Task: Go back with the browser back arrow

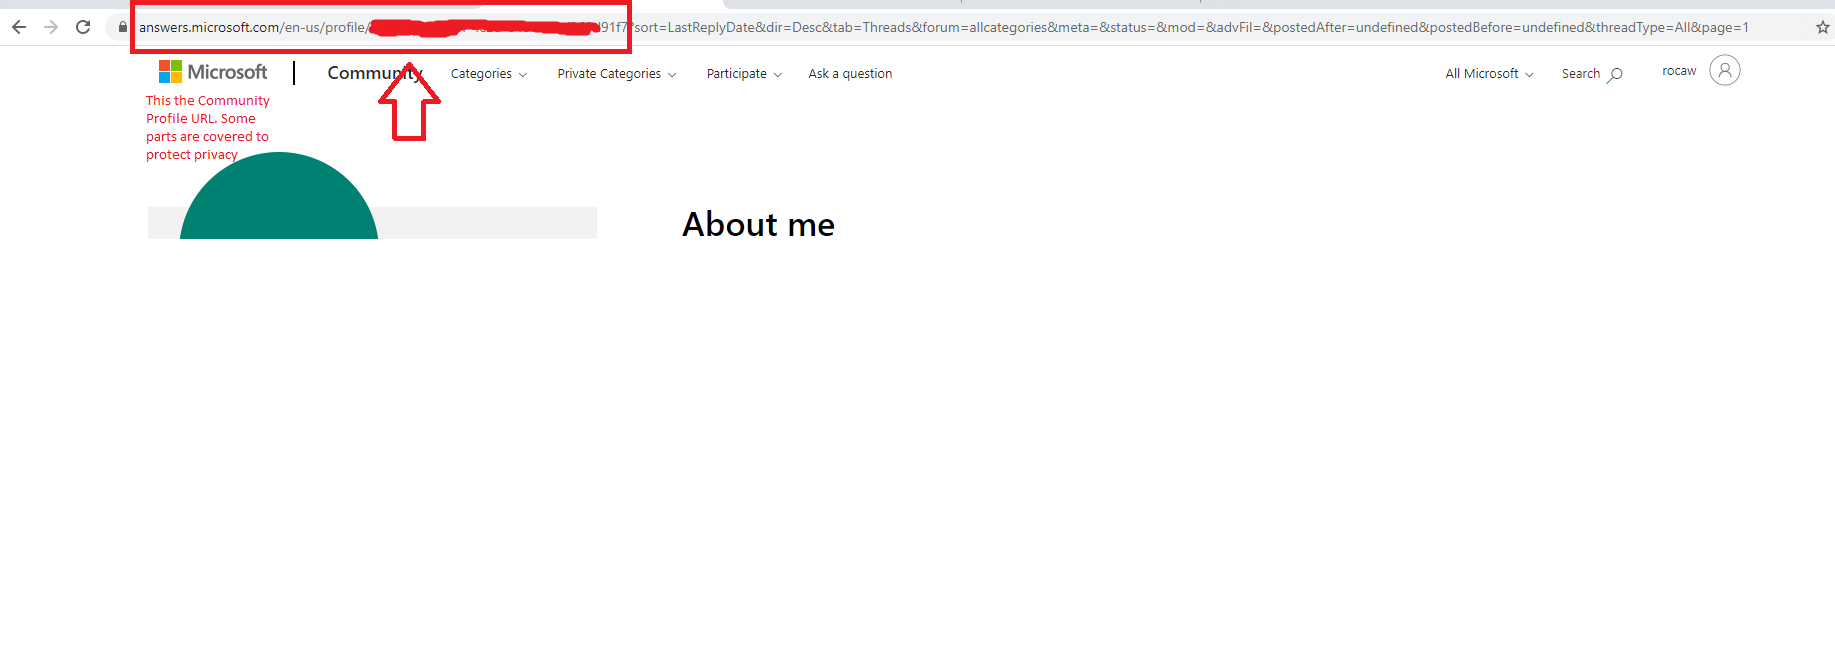Action: 19,27
